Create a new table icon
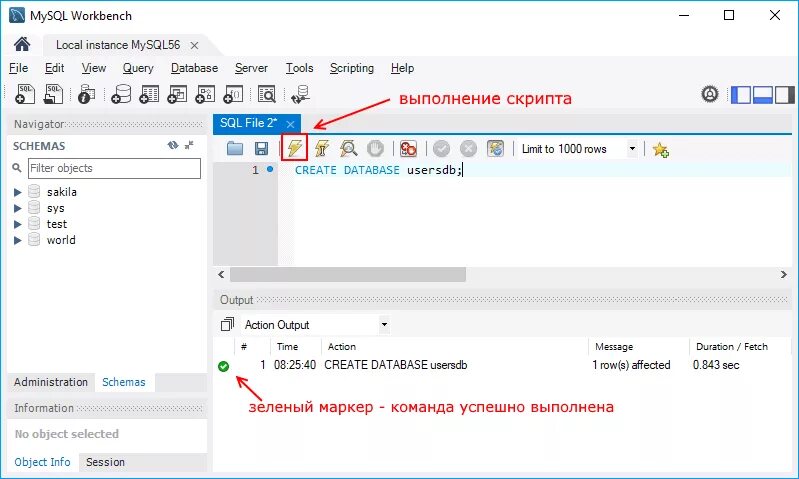Viewport: 799px width, 479px height. click(149, 94)
